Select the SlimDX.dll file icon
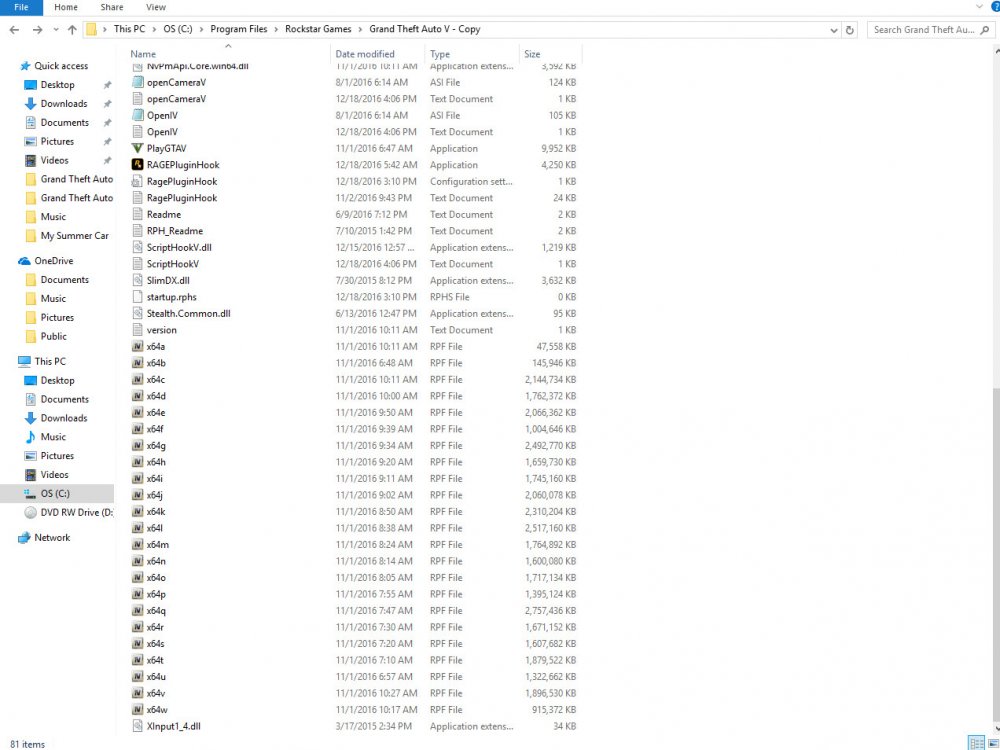The image size is (1000, 750). (x=137, y=280)
